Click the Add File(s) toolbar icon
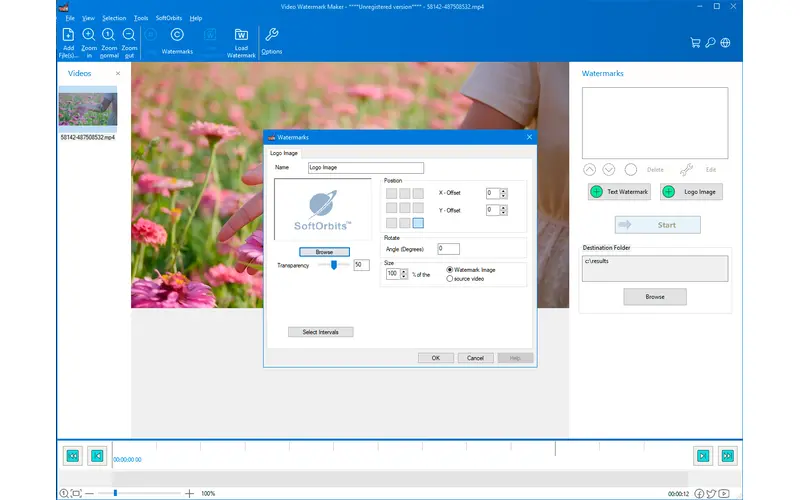Image resolution: width=800 pixels, height=500 pixels. (x=68, y=35)
